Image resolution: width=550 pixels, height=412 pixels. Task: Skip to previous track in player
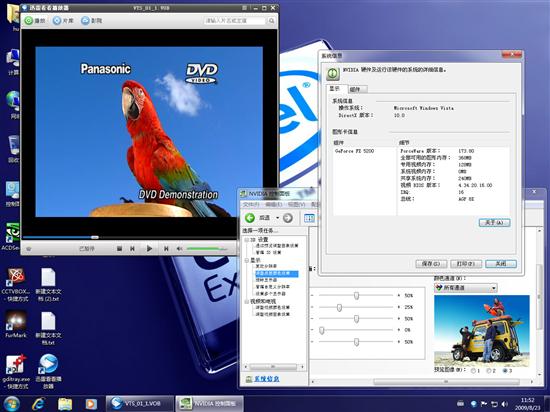tap(132, 249)
